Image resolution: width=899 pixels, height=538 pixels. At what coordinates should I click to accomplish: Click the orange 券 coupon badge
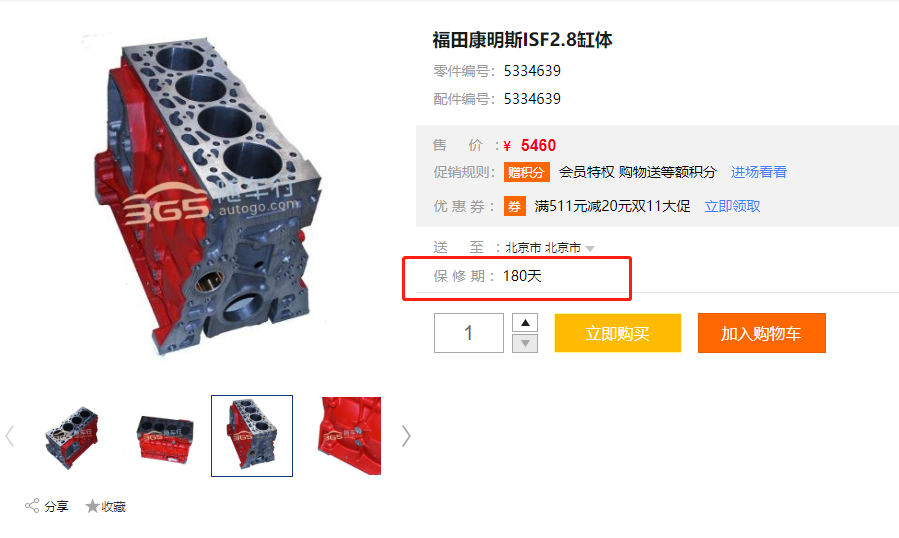pyautogui.click(x=514, y=206)
